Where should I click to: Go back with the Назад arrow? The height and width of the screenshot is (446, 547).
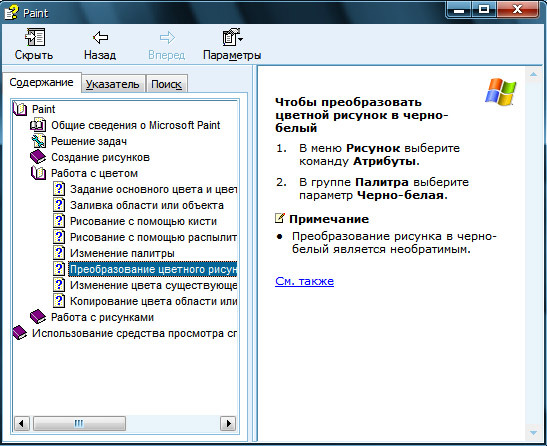click(100, 37)
